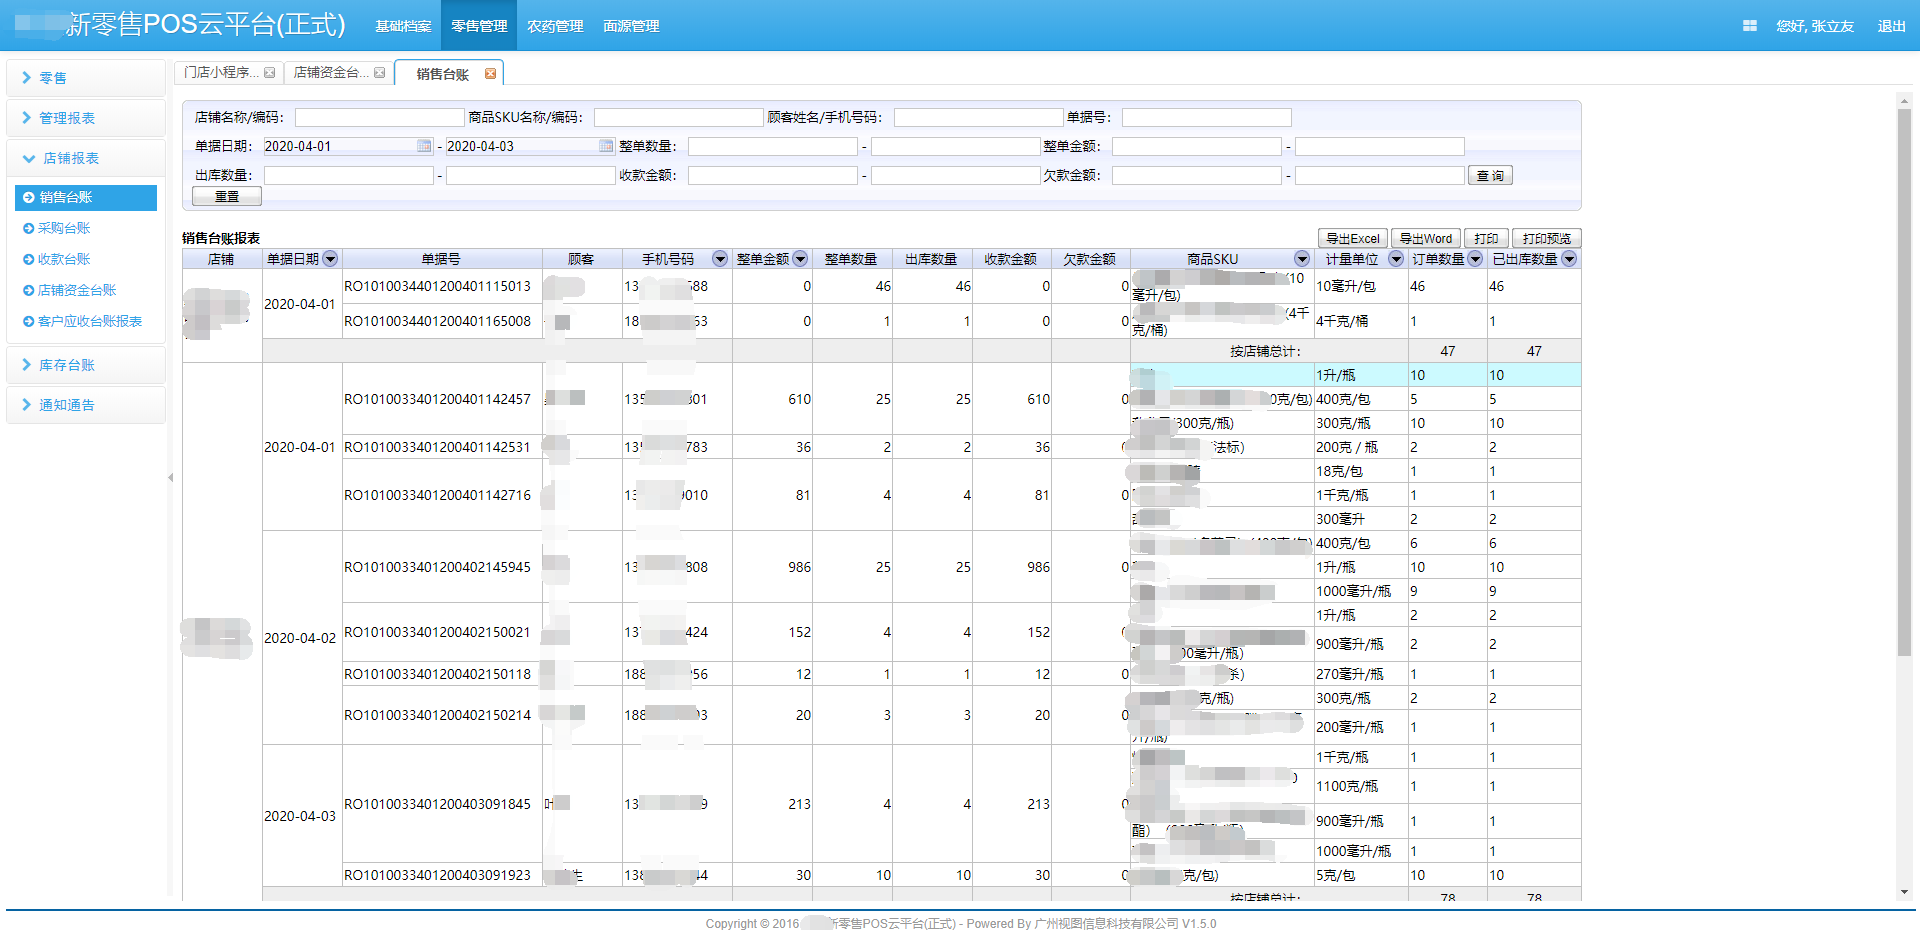The width and height of the screenshot is (1920, 941).
Task: Click the 查询 search button
Action: [x=1490, y=175]
